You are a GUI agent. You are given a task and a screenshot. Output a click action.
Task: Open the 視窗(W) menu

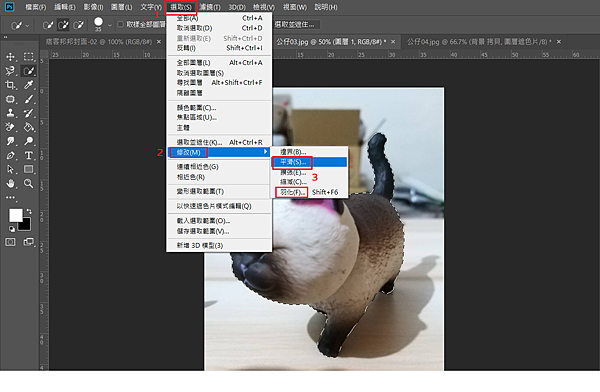[x=295, y=7]
